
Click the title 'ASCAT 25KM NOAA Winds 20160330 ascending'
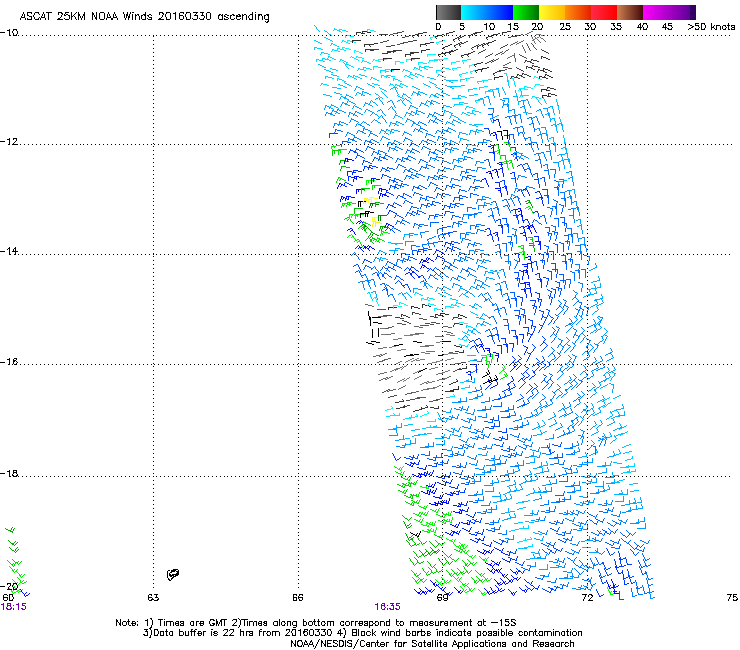coord(144,17)
